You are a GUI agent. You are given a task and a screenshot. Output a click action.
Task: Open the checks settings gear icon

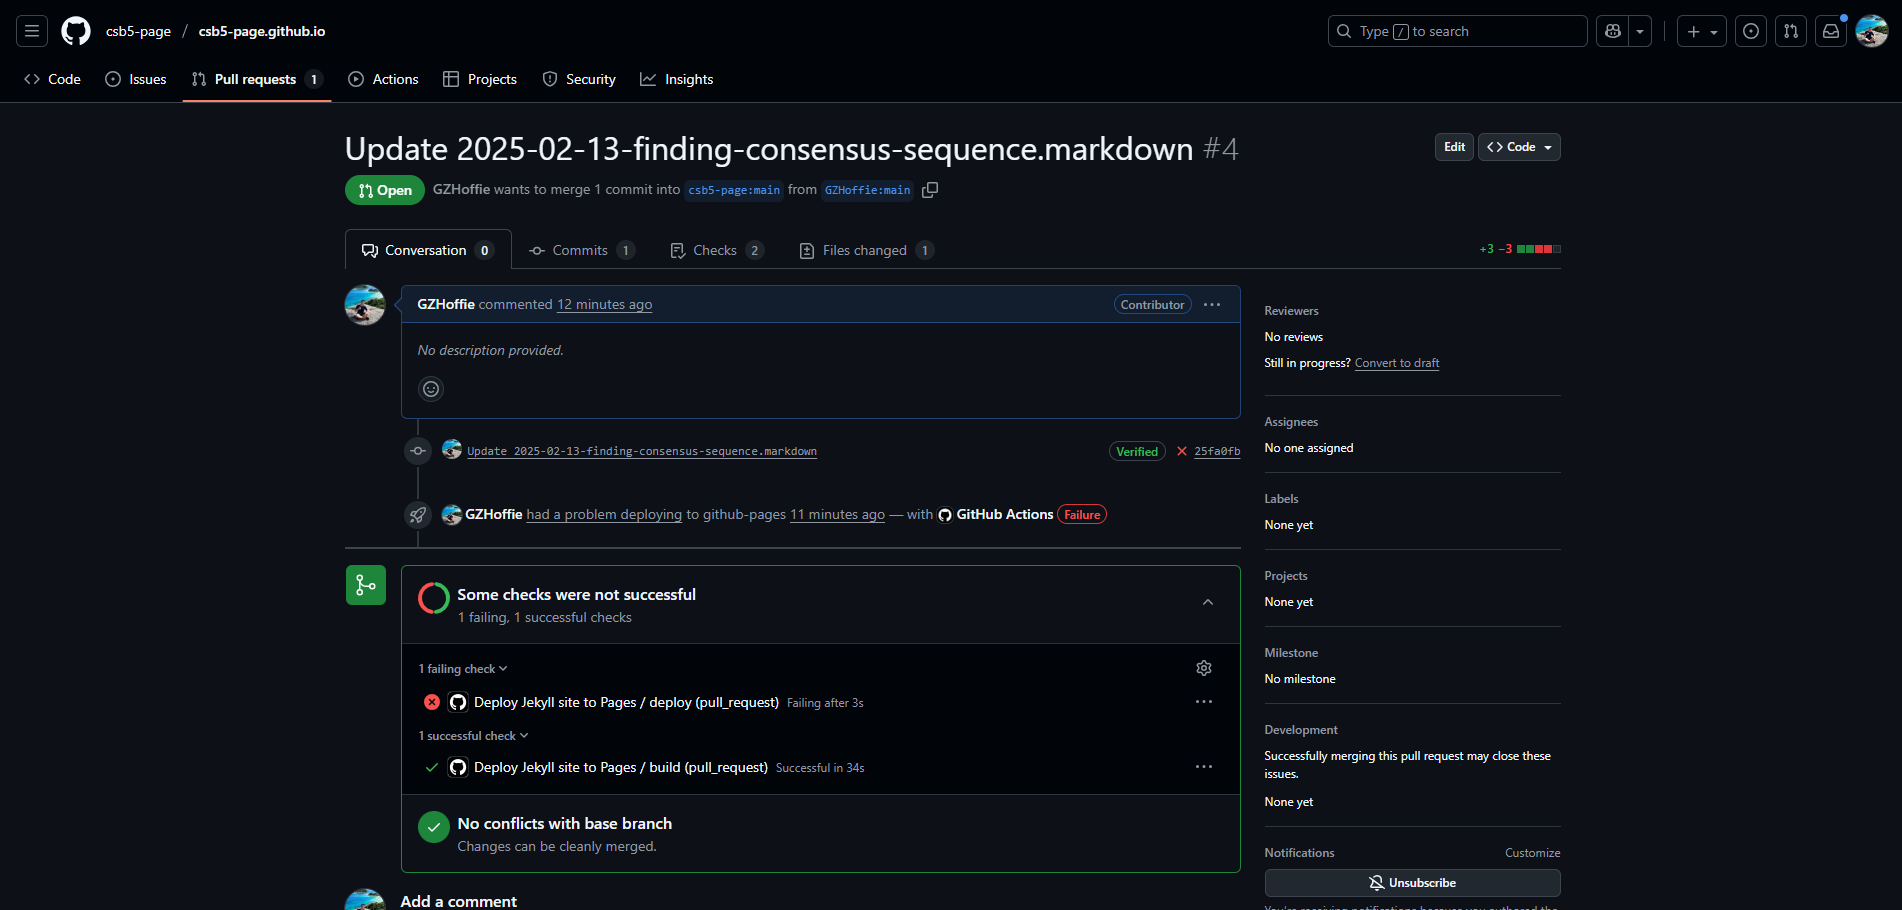pyautogui.click(x=1204, y=668)
